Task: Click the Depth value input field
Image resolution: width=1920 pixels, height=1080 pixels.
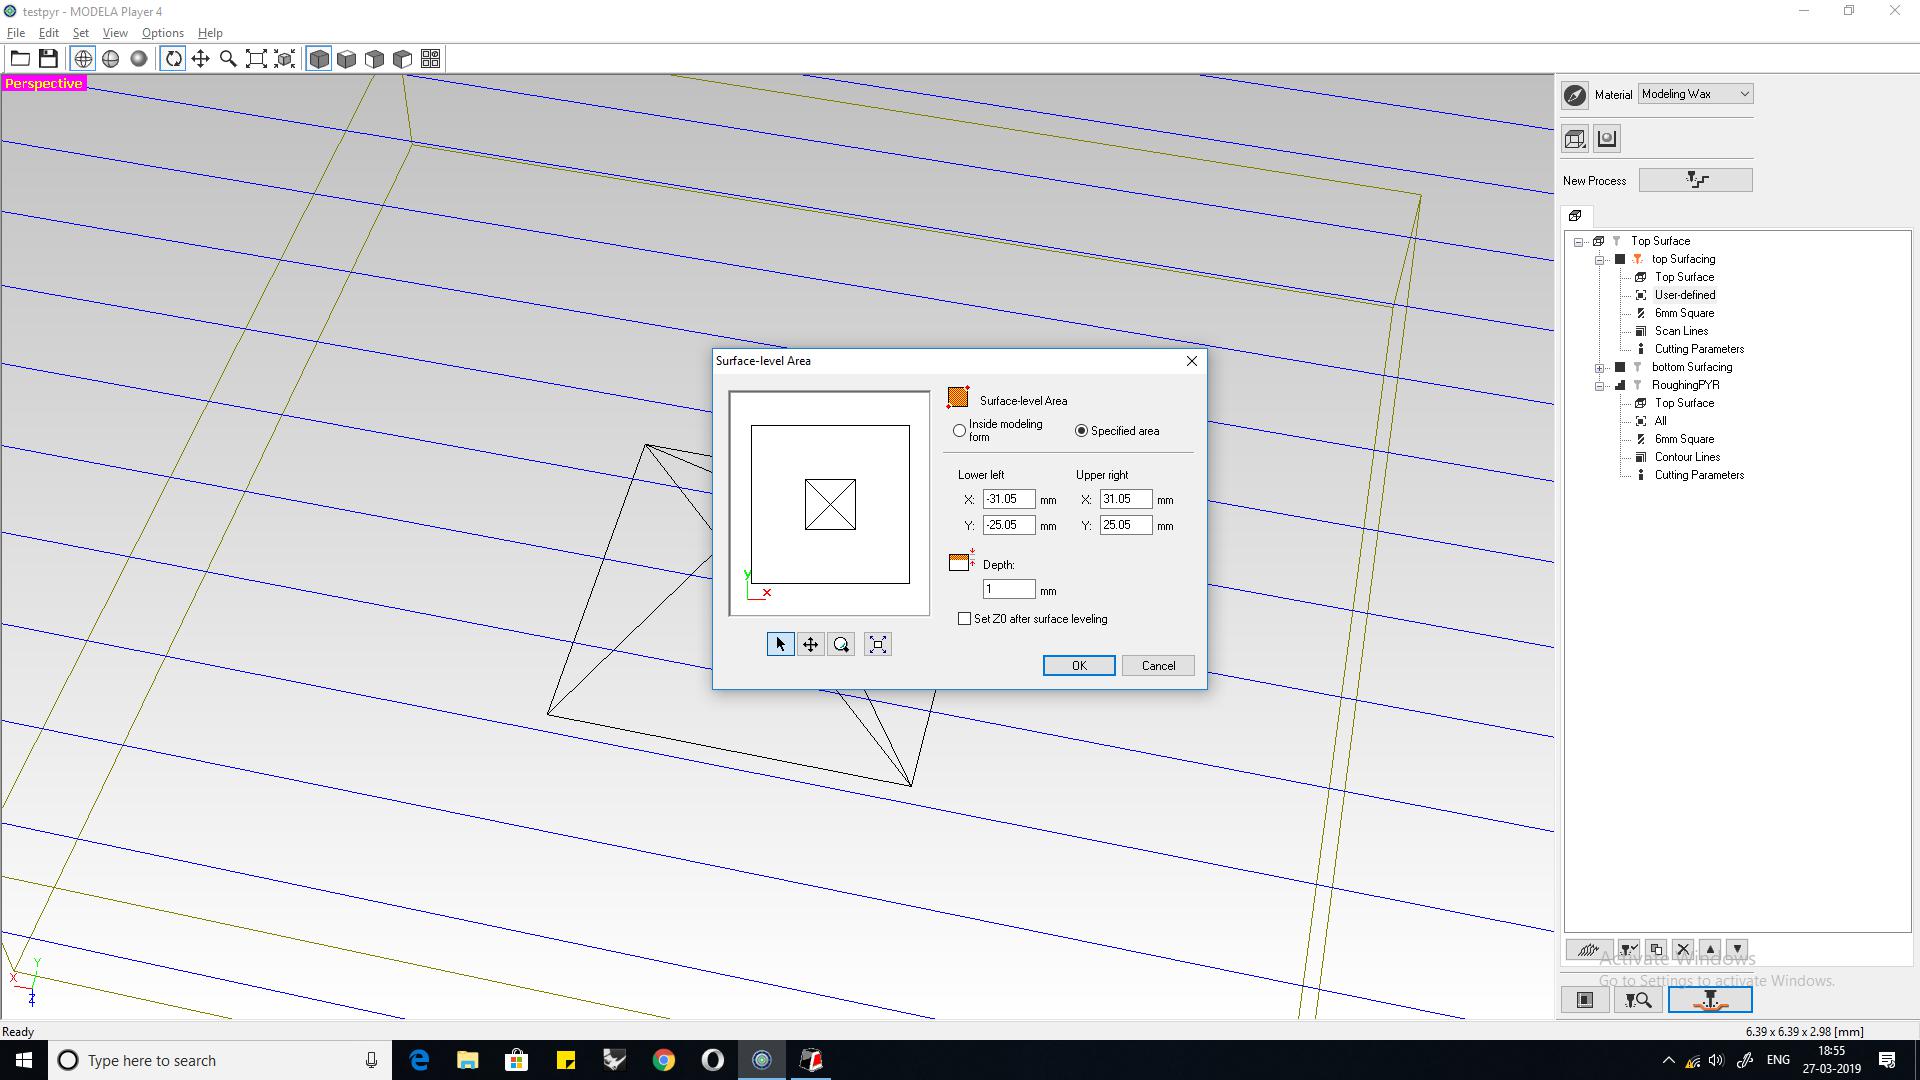Action: click(1008, 590)
